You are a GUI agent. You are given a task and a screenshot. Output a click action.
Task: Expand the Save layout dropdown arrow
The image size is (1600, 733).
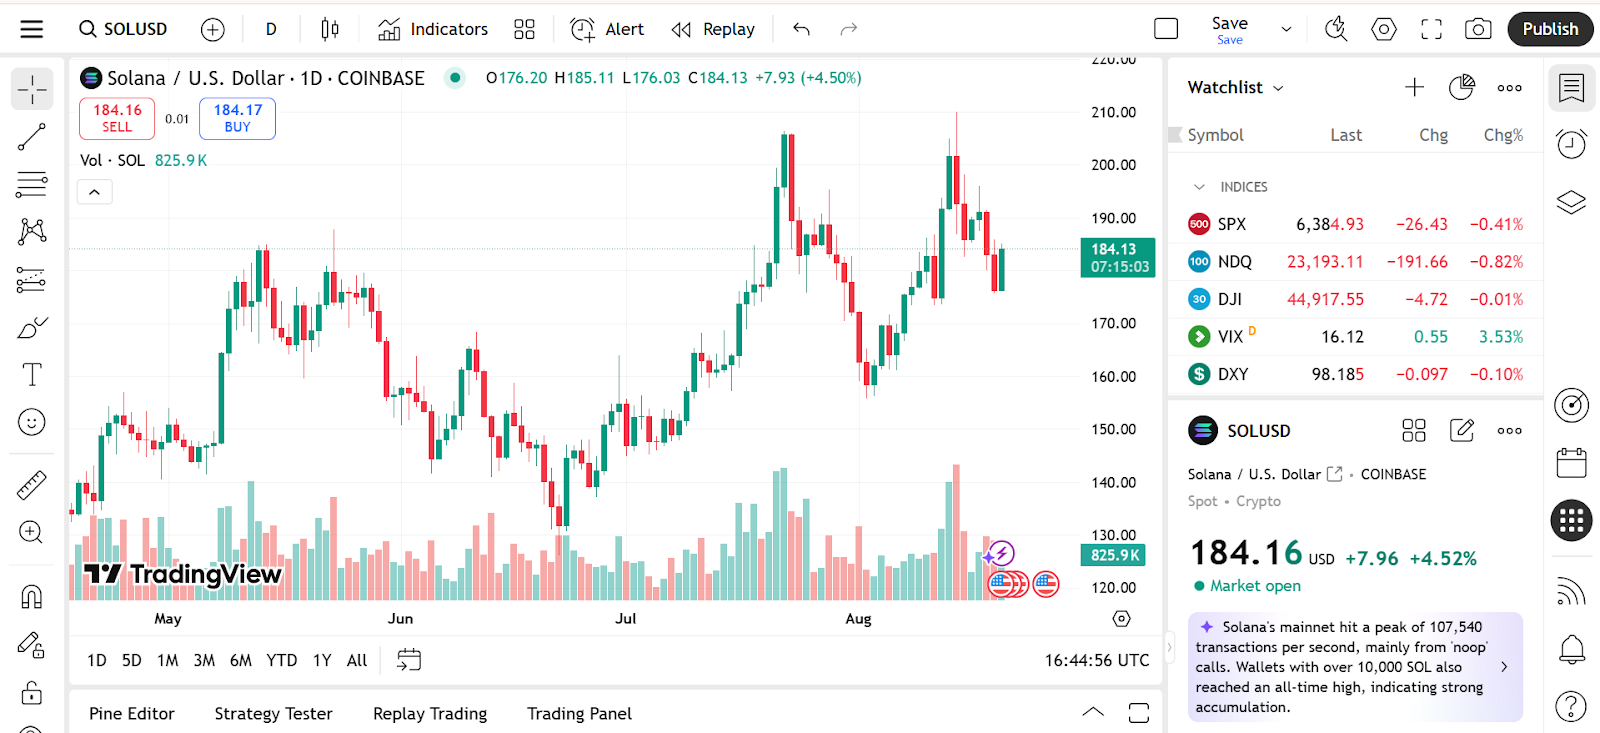click(x=1286, y=29)
